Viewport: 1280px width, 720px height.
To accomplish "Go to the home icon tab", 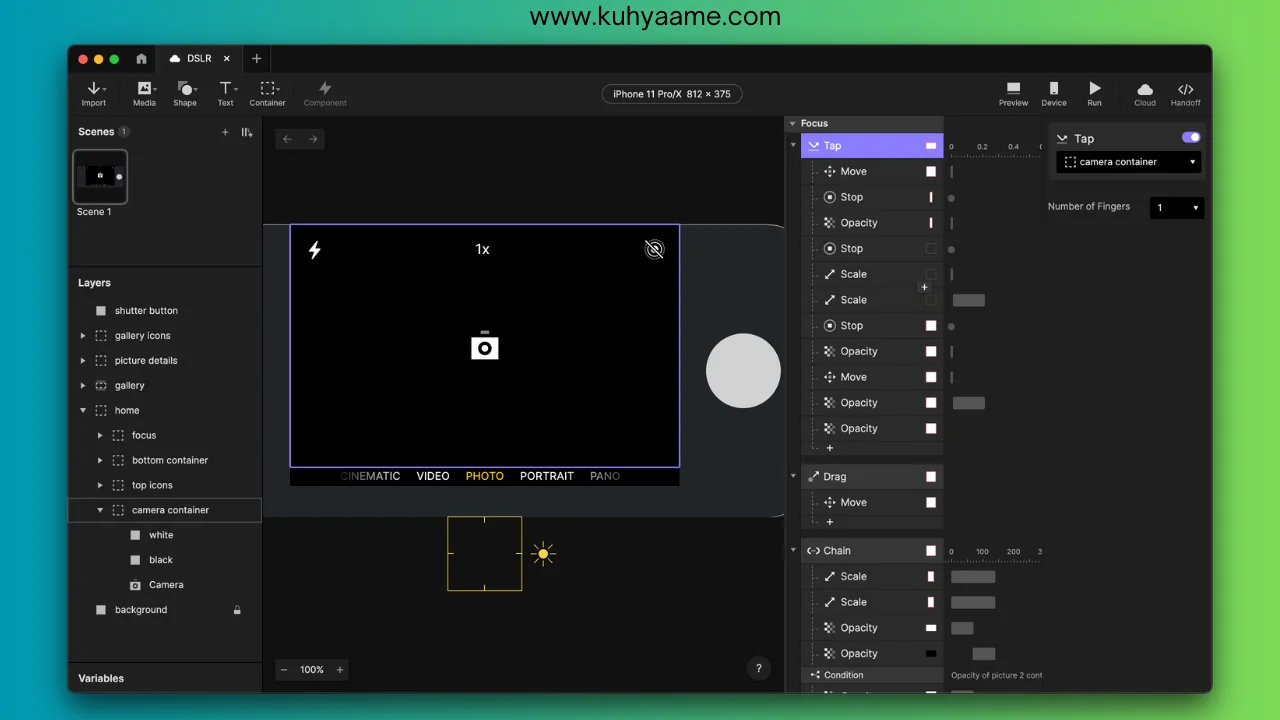I will [x=141, y=59].
